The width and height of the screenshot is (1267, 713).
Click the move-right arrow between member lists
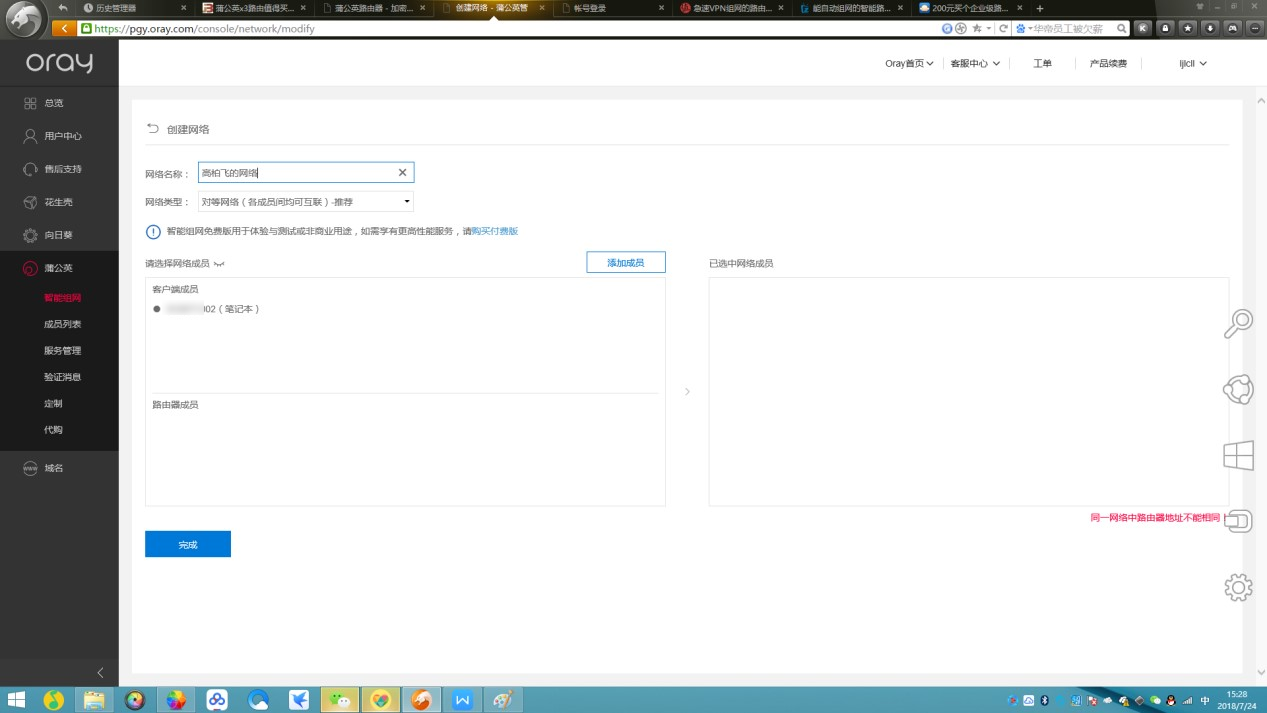coord(687,392)
